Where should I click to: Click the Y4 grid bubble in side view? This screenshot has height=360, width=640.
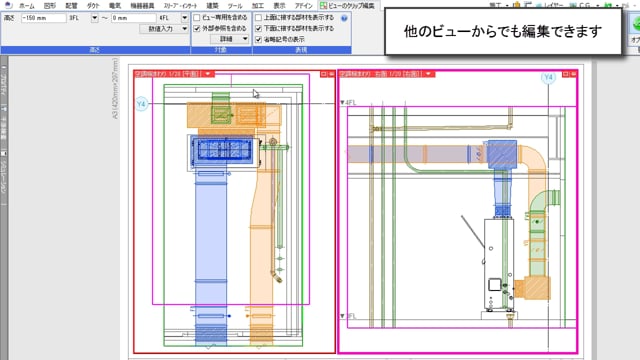548,77
